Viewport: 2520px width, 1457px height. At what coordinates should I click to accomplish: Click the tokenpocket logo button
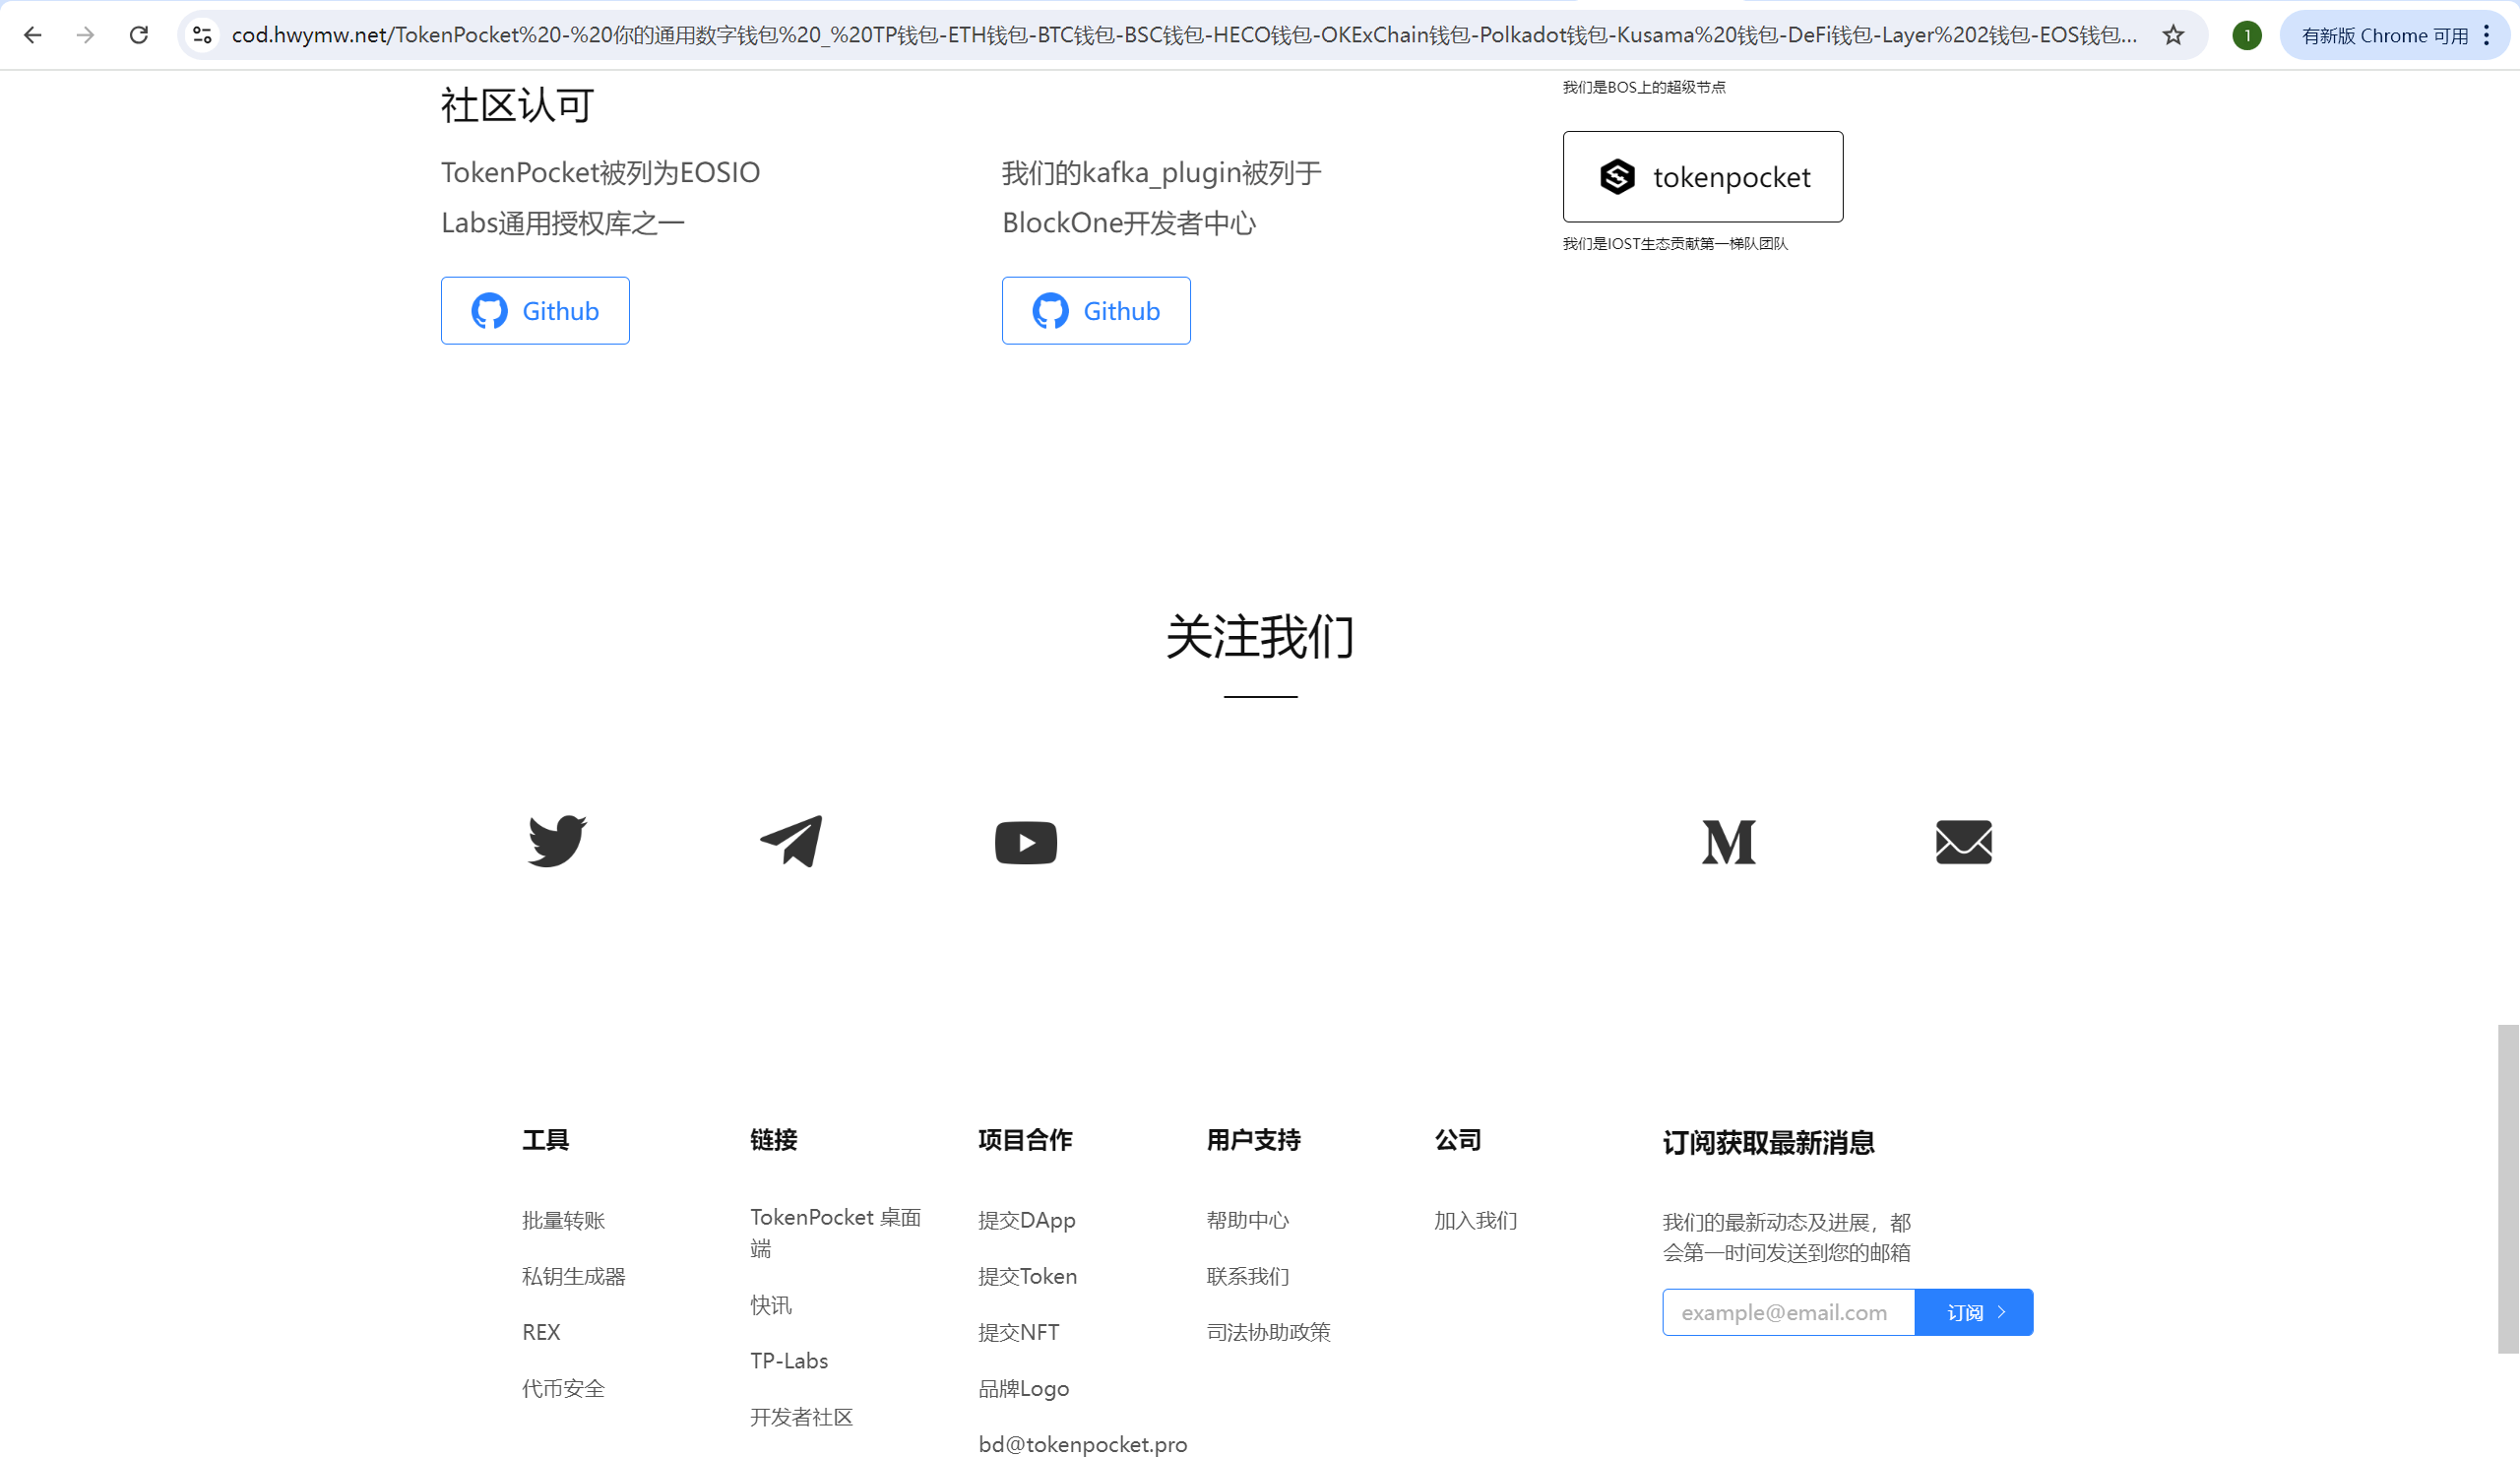point(1703,177)
